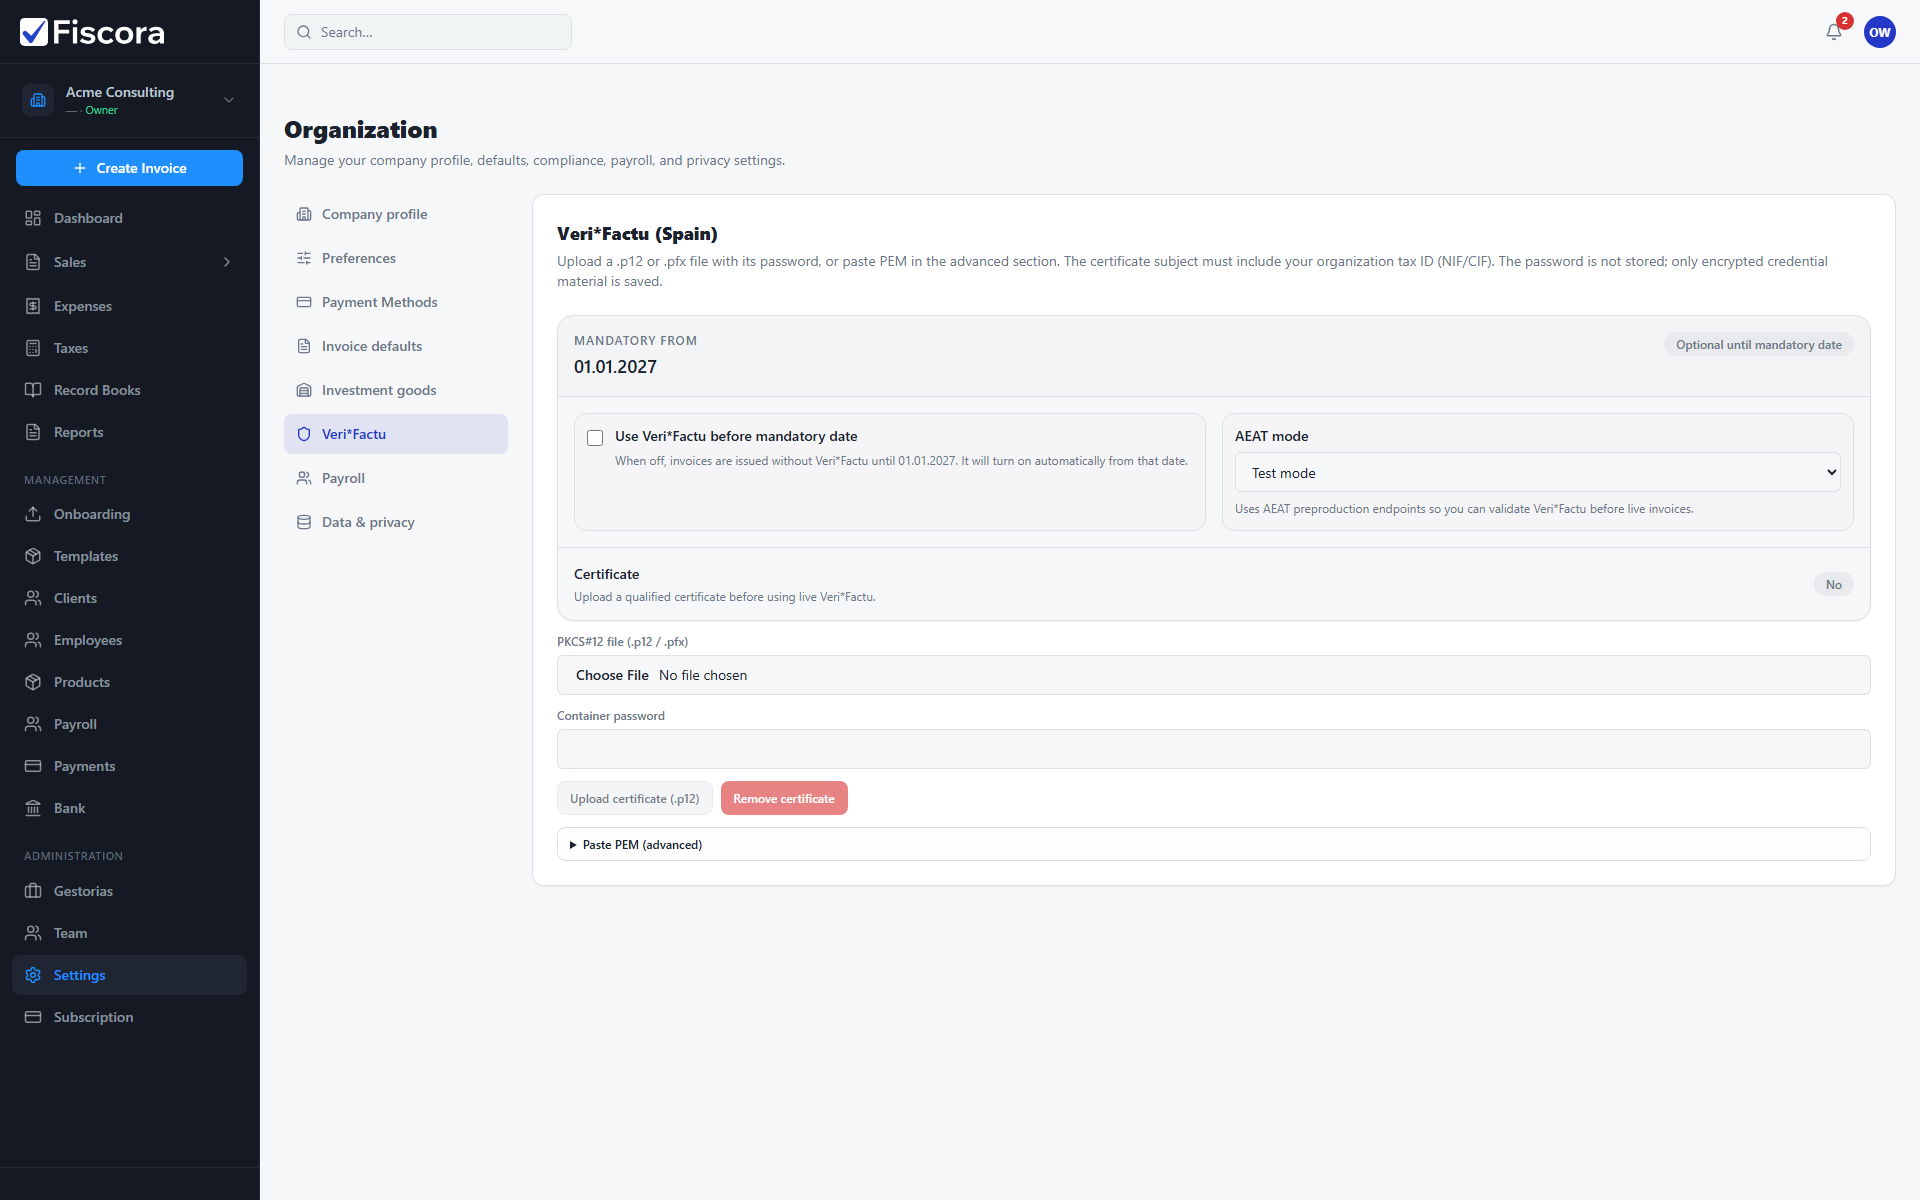Click the Record Books book icon
This screenshot has height=1200, width=1920.
click(x=33, y=390)
